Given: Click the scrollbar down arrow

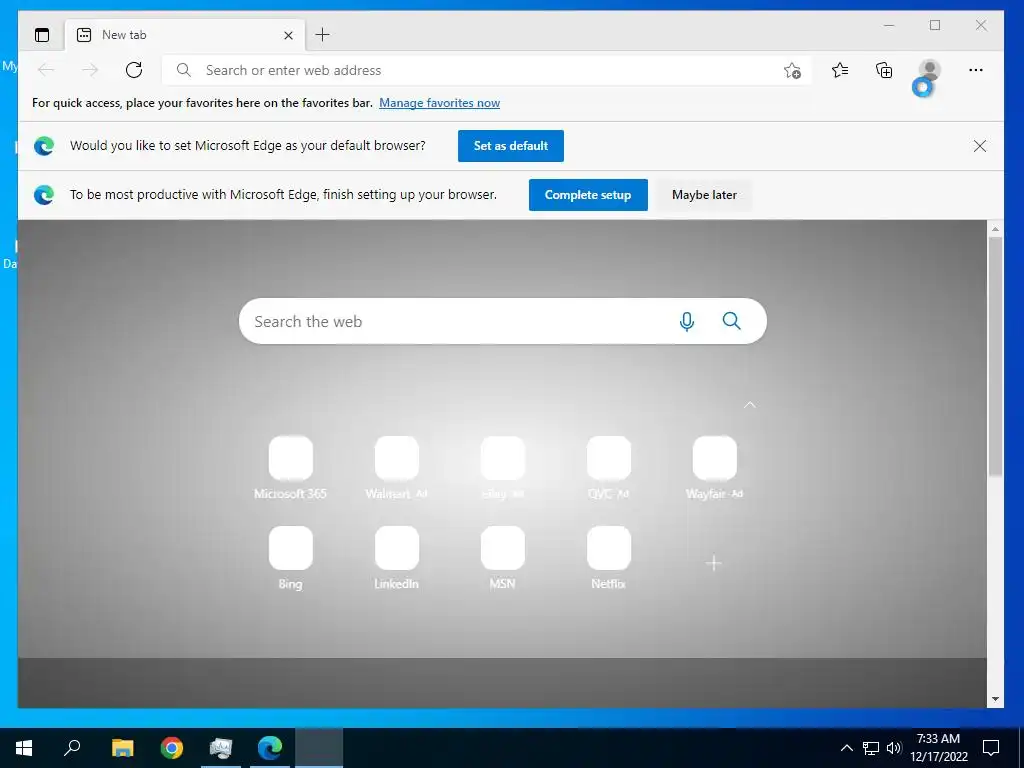Looking at the screenshot, I should coord(995,699).
